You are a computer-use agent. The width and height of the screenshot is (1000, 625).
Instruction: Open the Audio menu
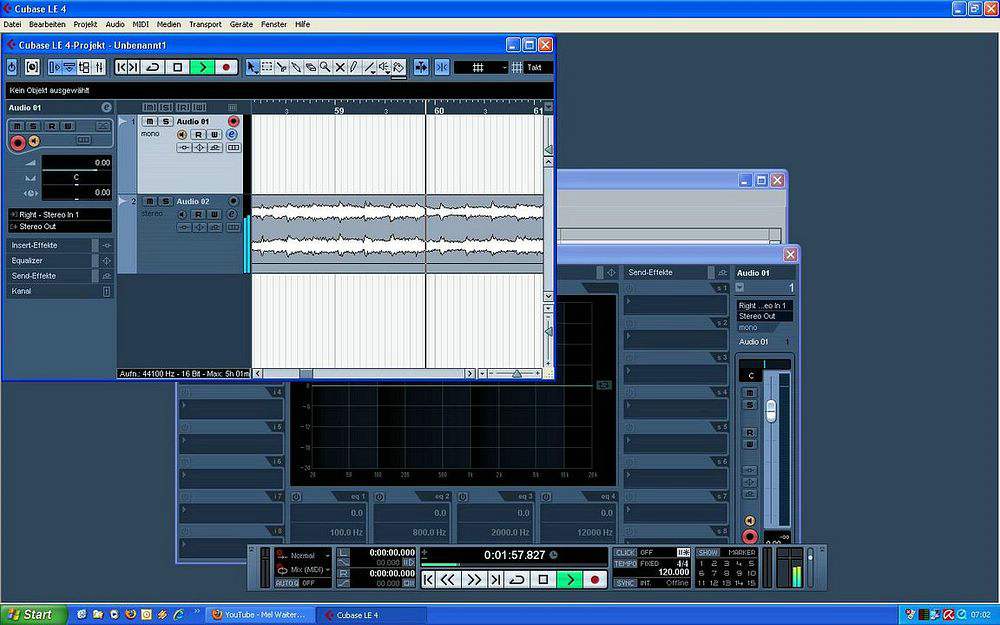click(x=115, y=24)
